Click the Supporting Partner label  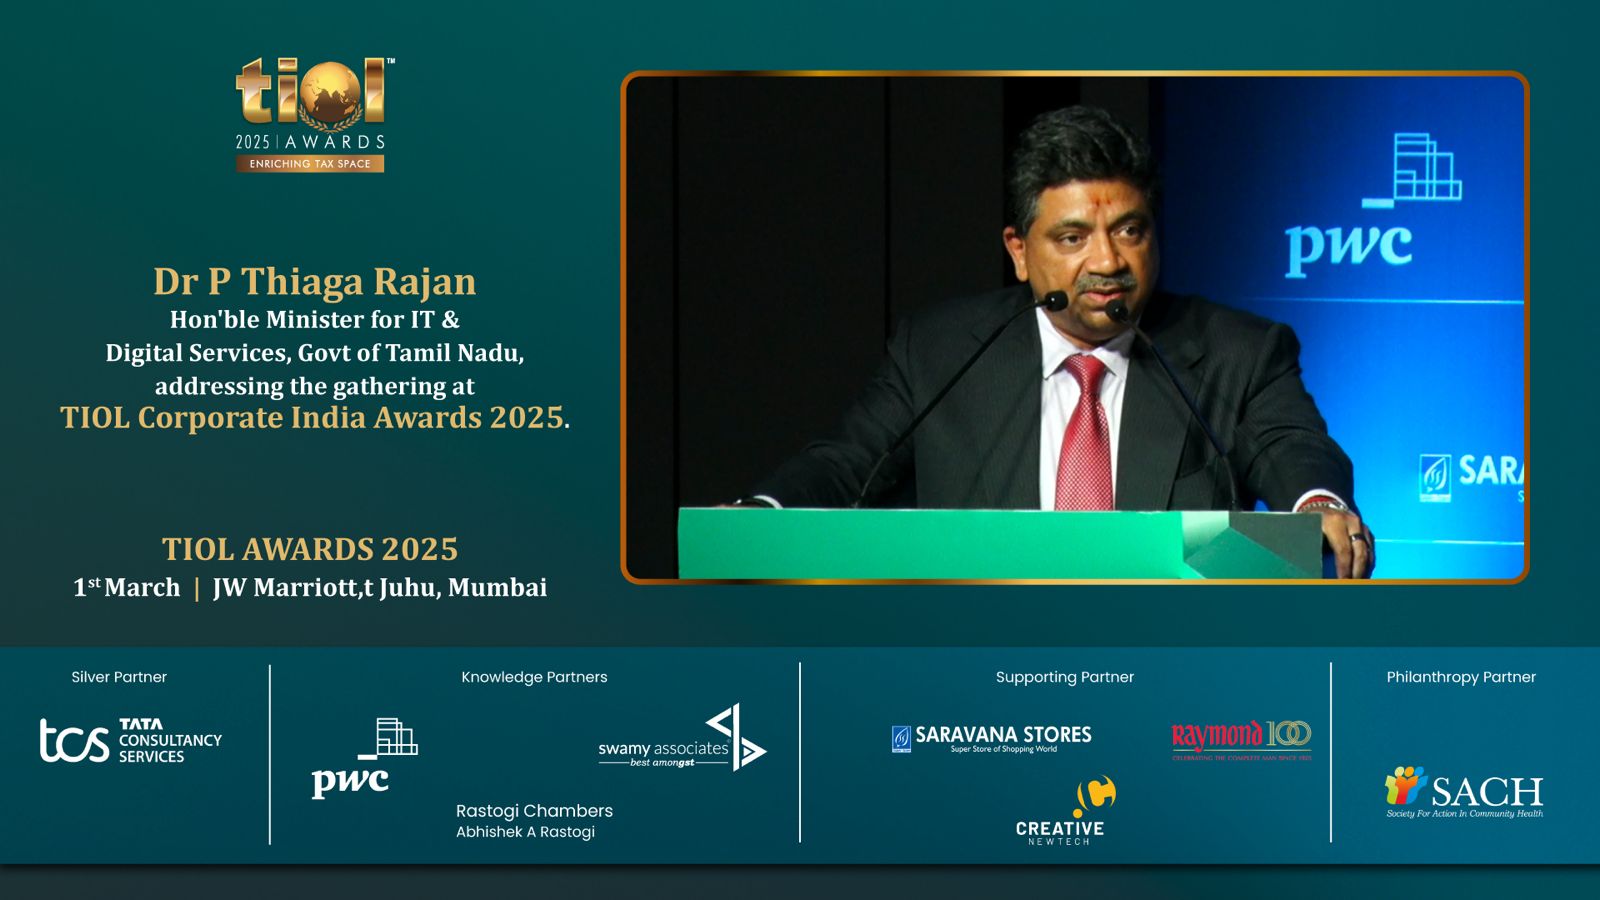click(x=1064, y=677)
